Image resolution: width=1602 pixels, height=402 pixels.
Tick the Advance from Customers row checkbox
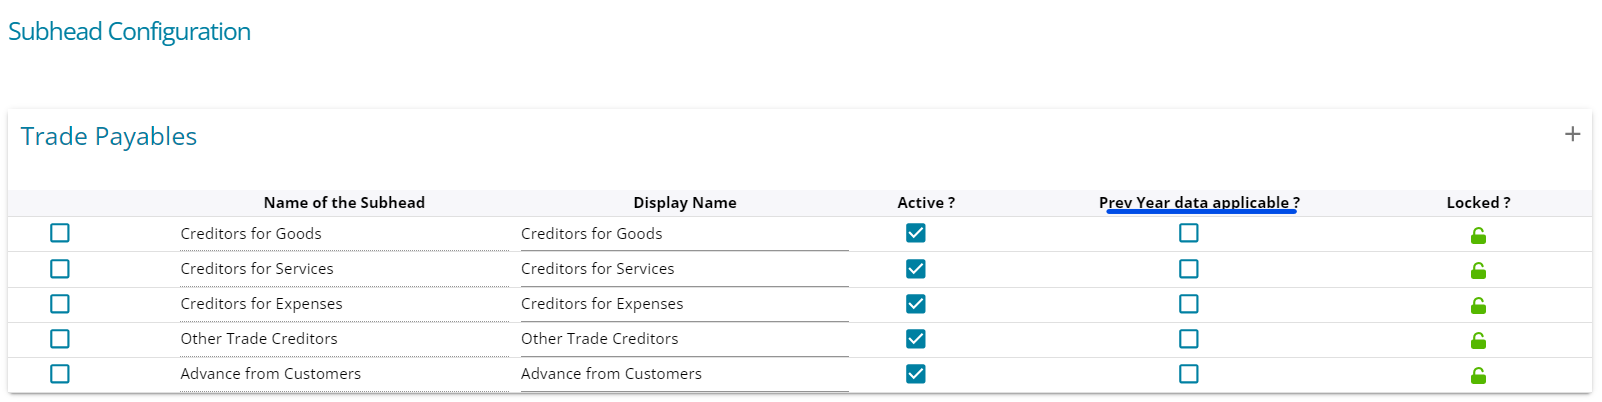(x=60, y=374)
